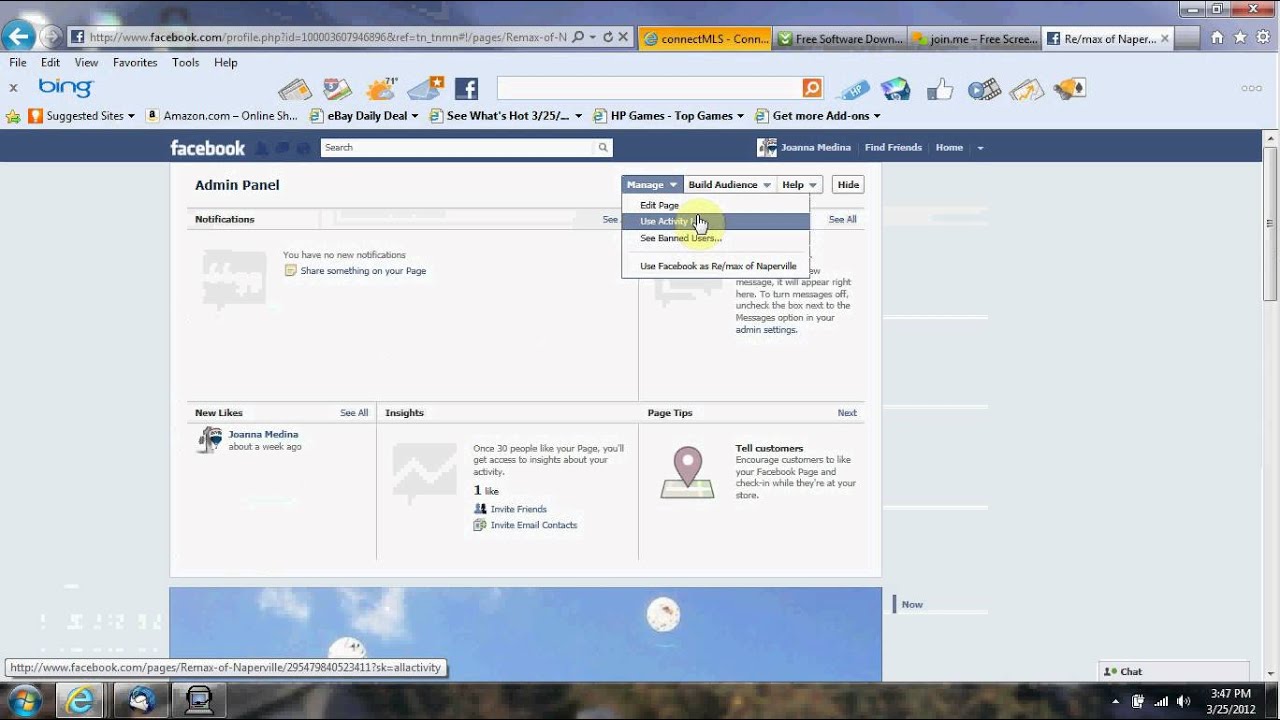Click Share something on your Page
This screenshot has height=720, width=1280.
[x=363, y=271]
